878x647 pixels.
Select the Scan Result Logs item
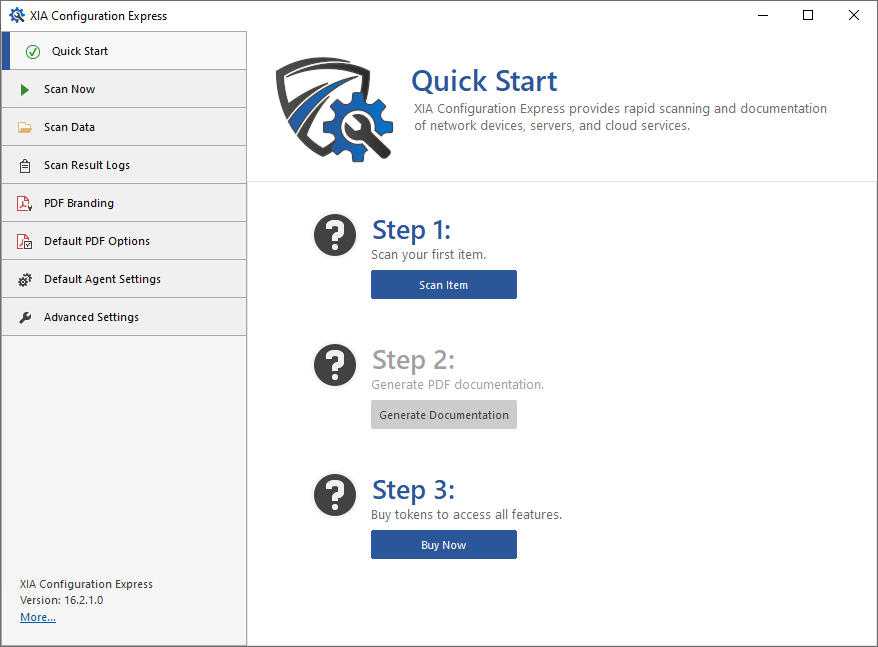[124, 165]
